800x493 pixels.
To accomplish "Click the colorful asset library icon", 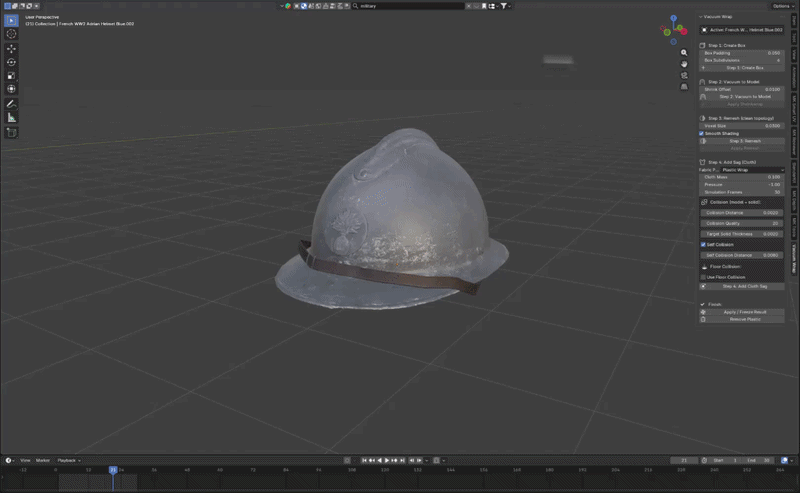I will 288,6.
